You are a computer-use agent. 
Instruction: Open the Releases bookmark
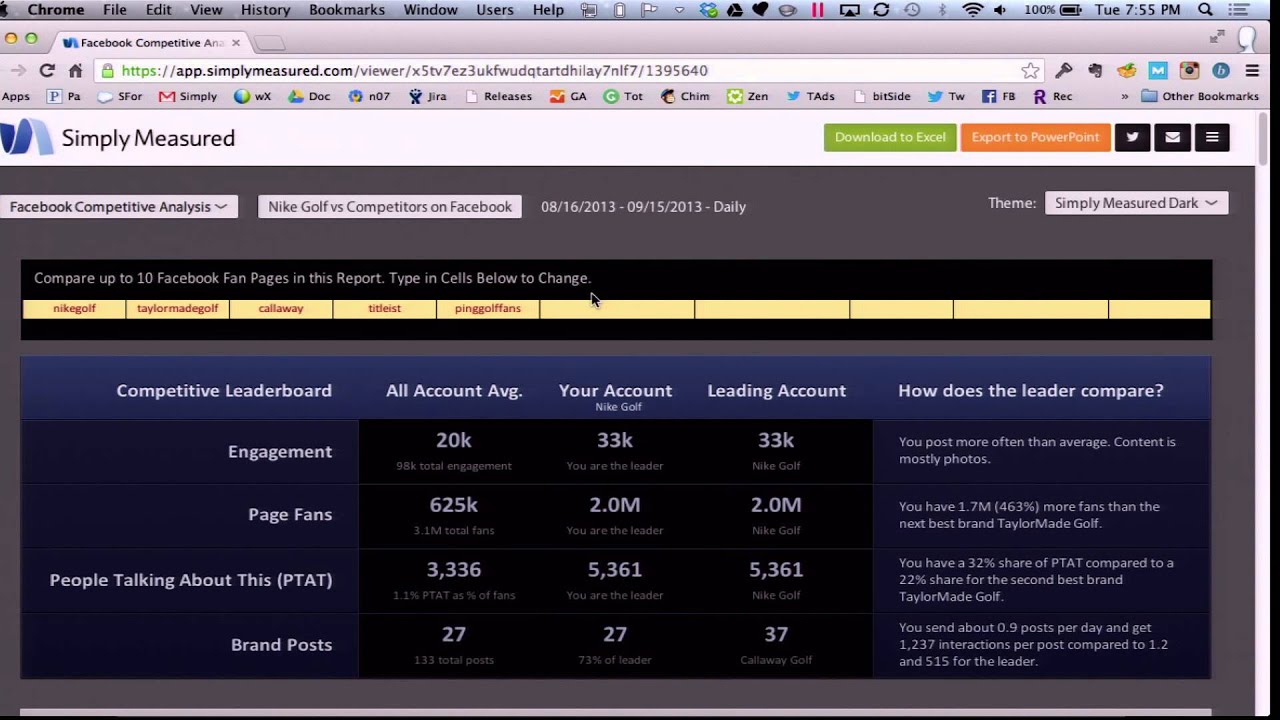[x=498, y=97]
